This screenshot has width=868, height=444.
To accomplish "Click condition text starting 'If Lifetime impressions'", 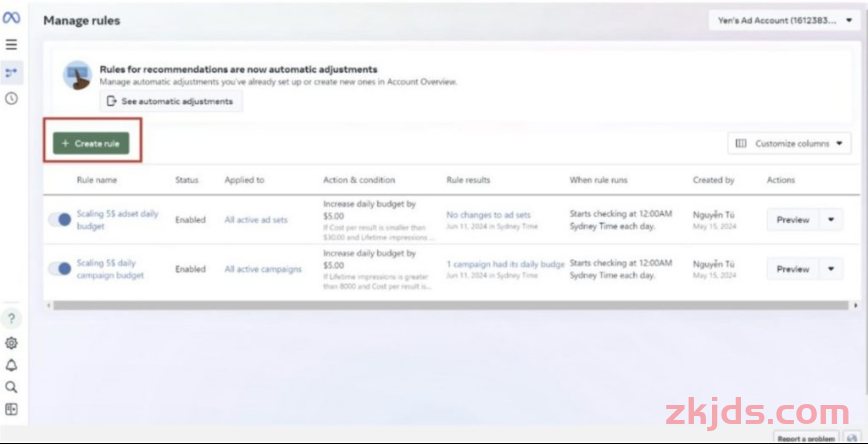I will (x=376, y=281).
